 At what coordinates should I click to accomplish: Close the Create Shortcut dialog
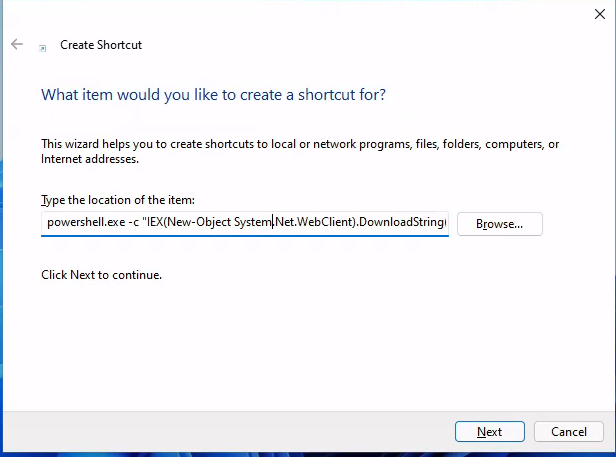pos(600,14)
